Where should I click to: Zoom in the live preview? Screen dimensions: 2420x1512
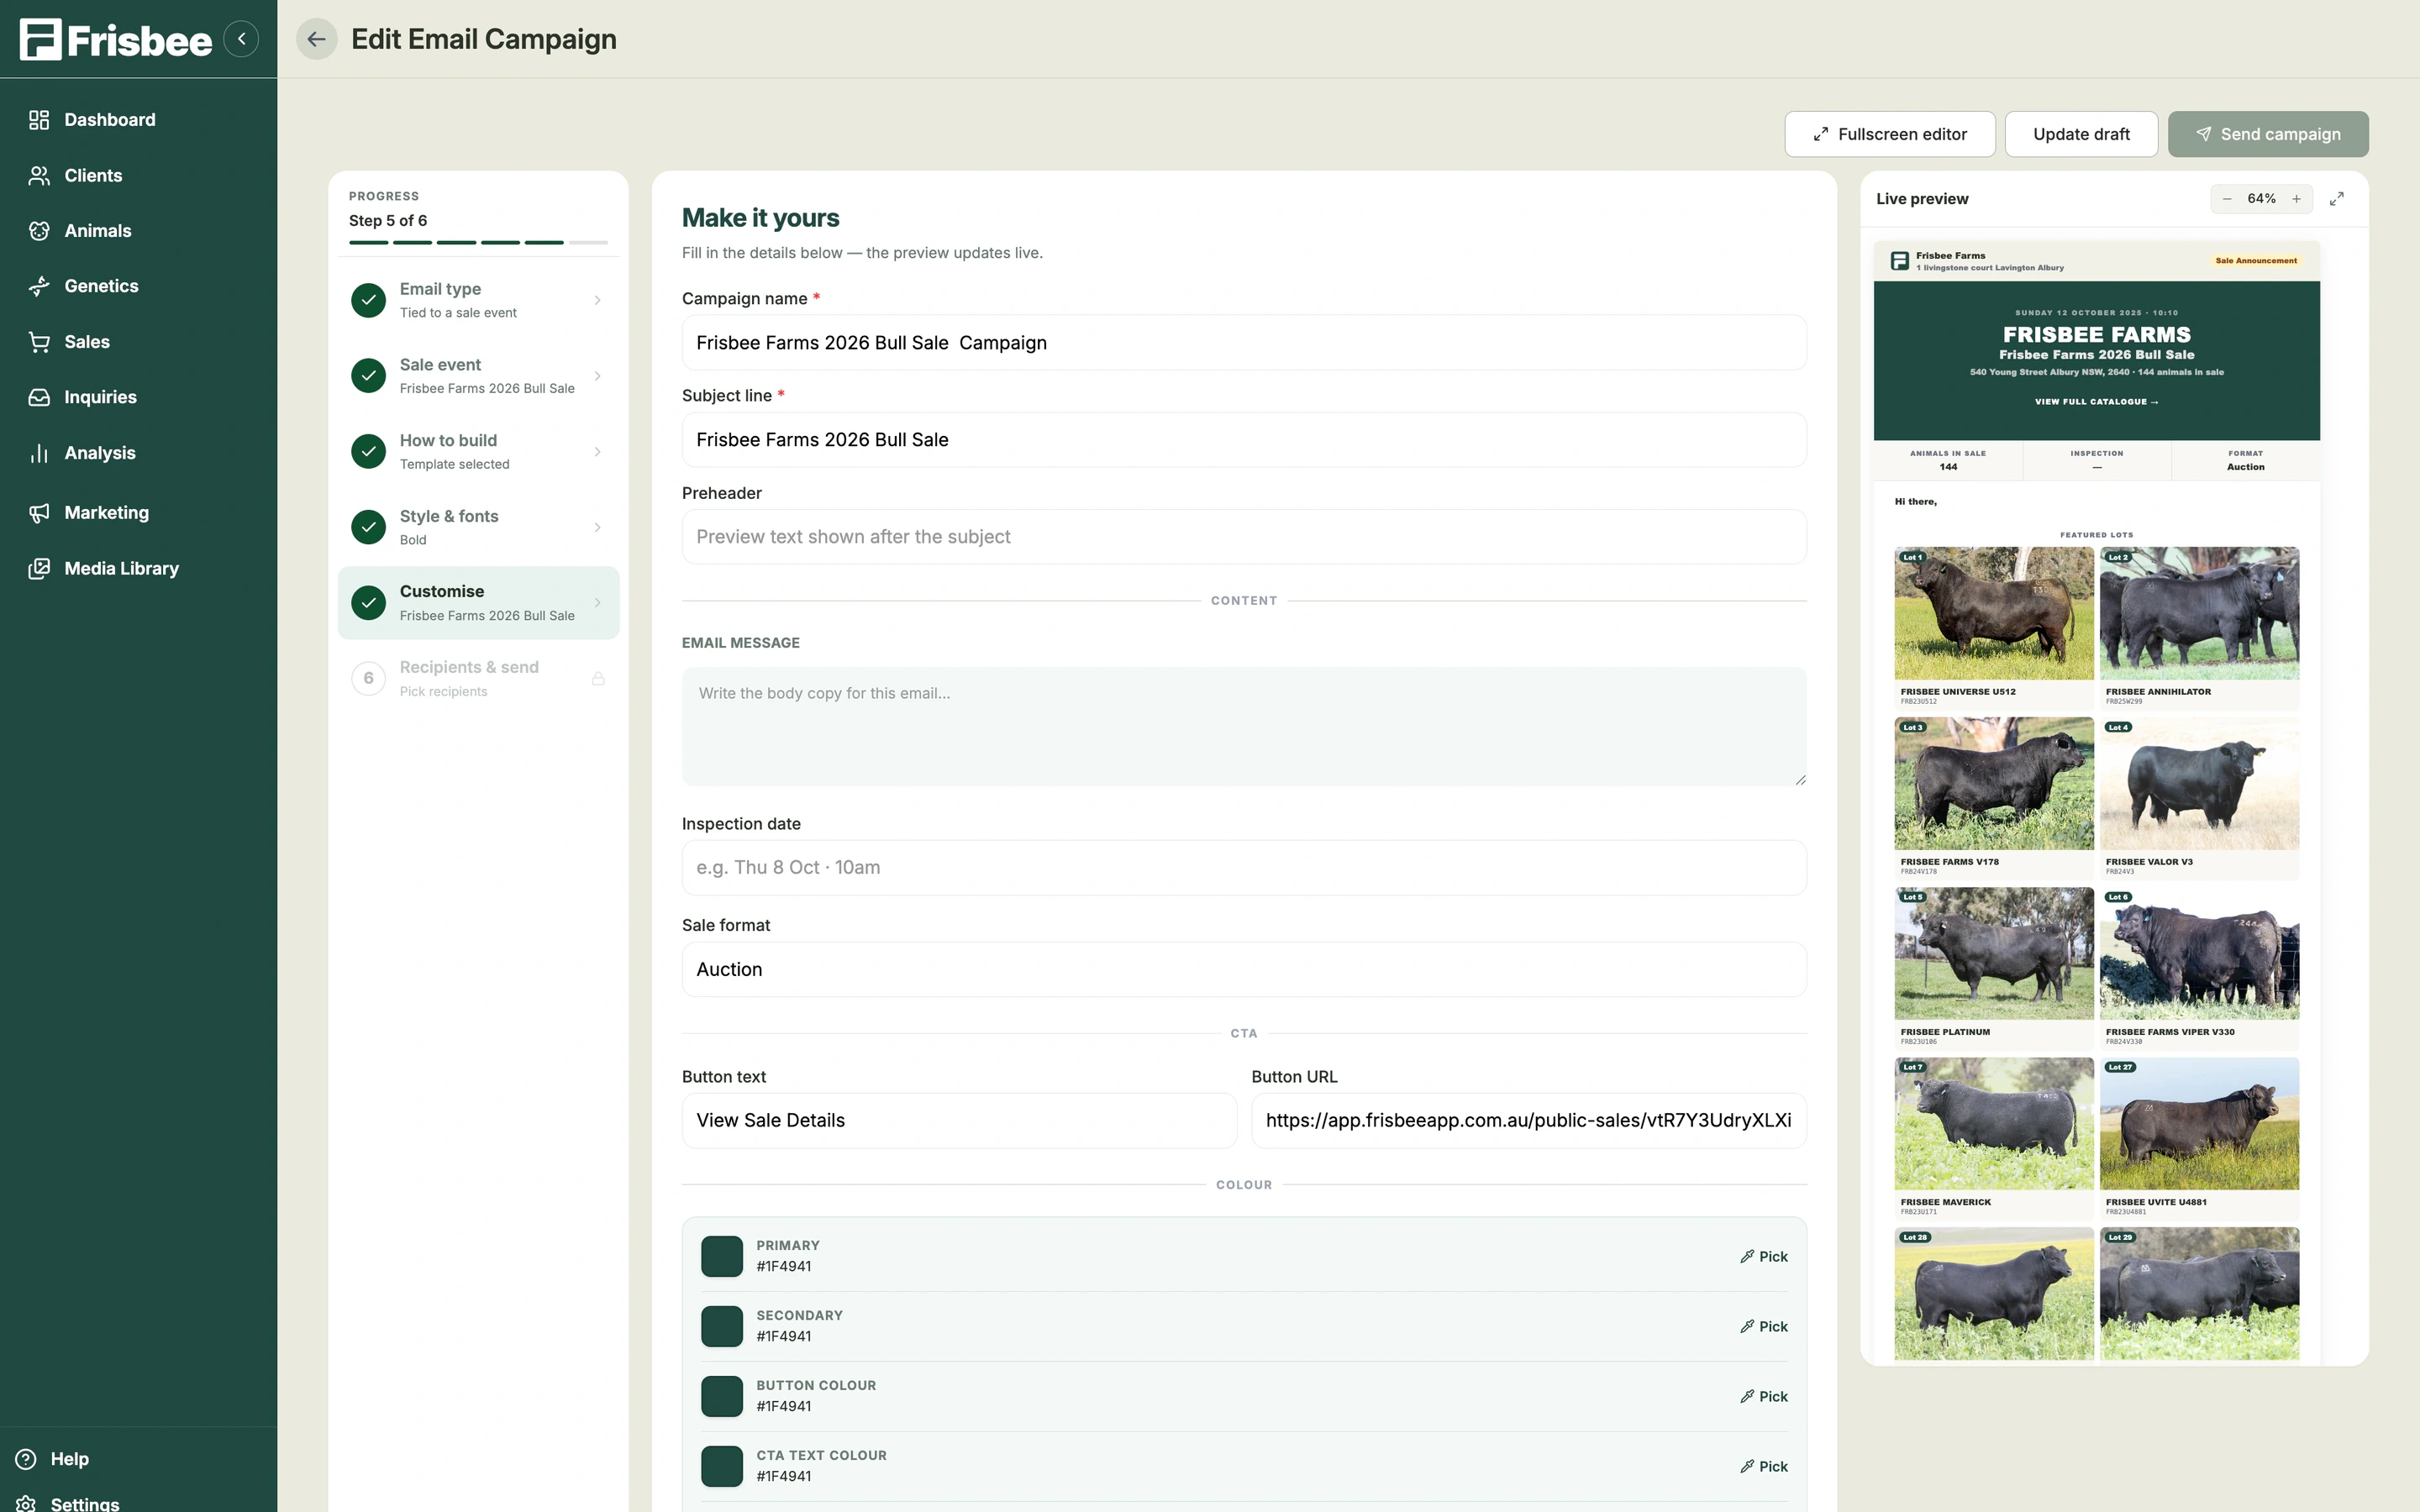[x=2297, y=199]
